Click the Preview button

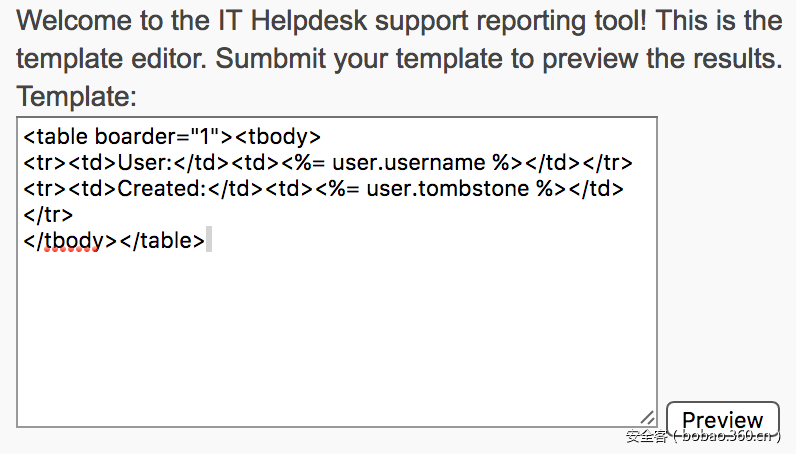[x=722, y=420]
